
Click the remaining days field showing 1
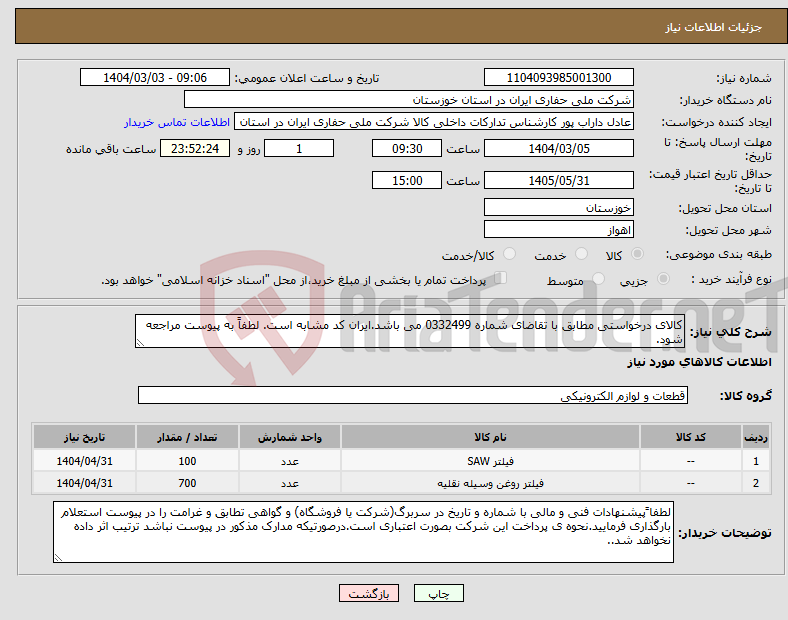pos(299,149)
